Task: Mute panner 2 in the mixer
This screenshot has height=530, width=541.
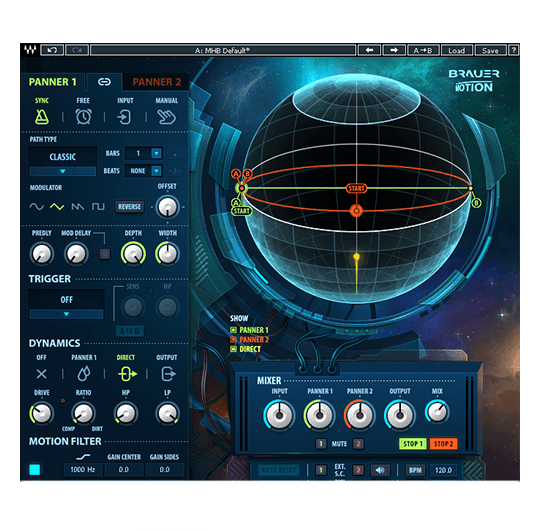Action: click(x=358, y=444)
